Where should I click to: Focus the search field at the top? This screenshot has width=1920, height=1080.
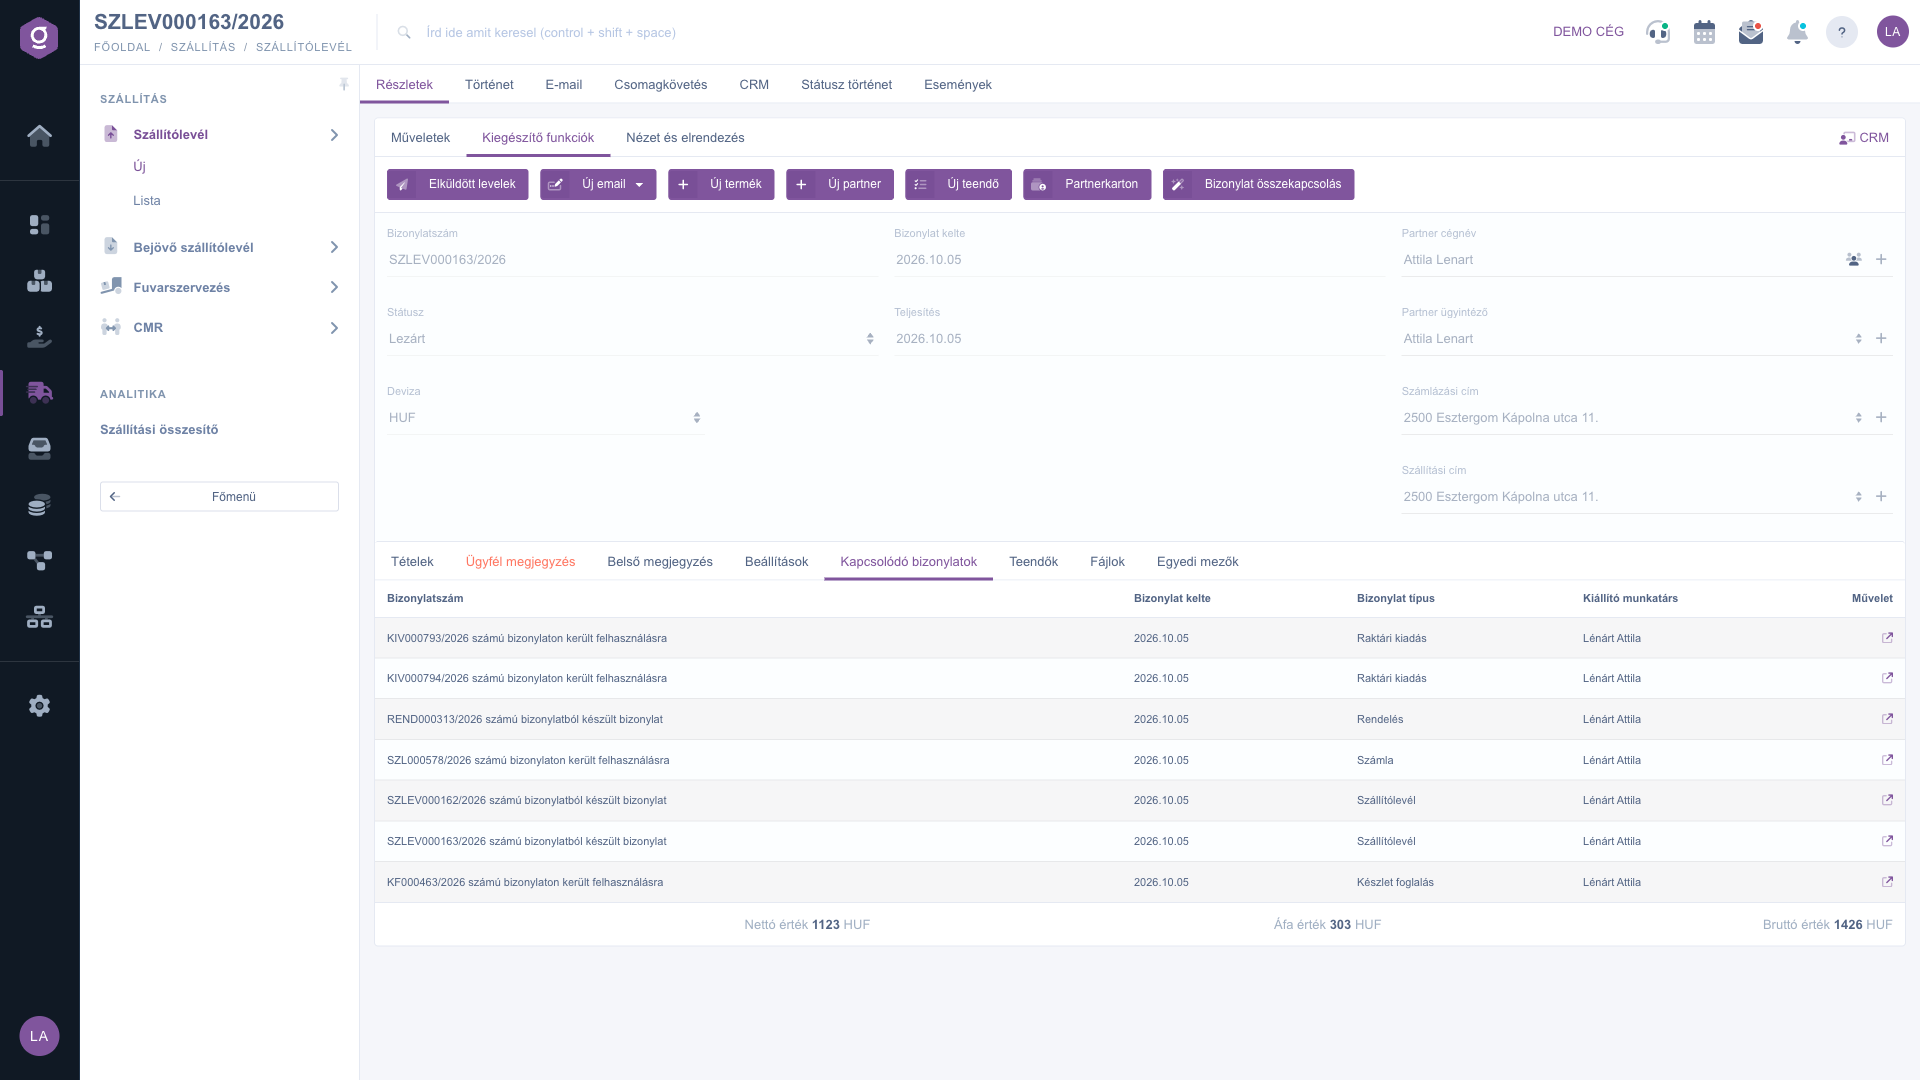pos(550,33)
